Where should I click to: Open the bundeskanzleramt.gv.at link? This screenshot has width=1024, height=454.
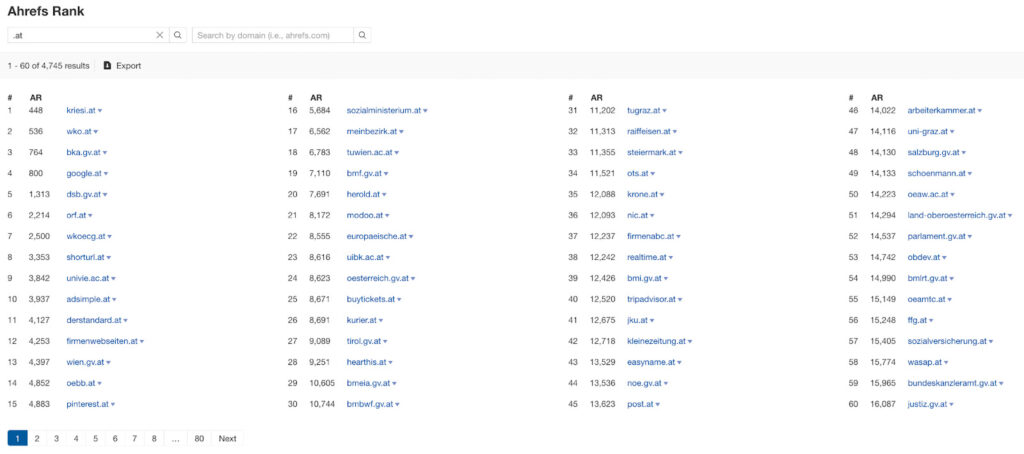(x=952, y=383)
